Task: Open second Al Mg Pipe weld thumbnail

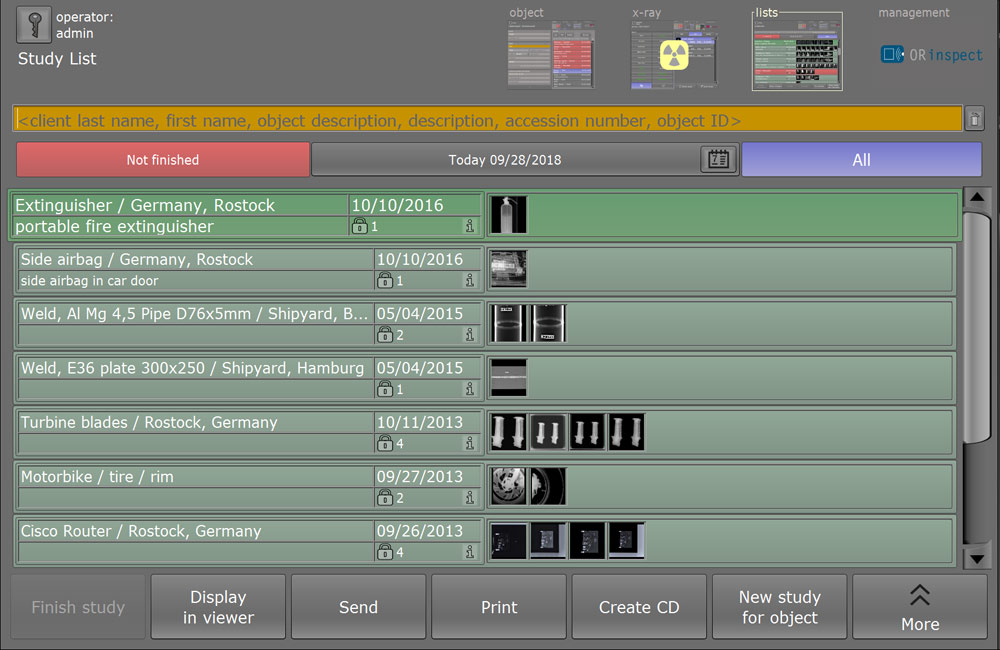Action: [548, 323]
